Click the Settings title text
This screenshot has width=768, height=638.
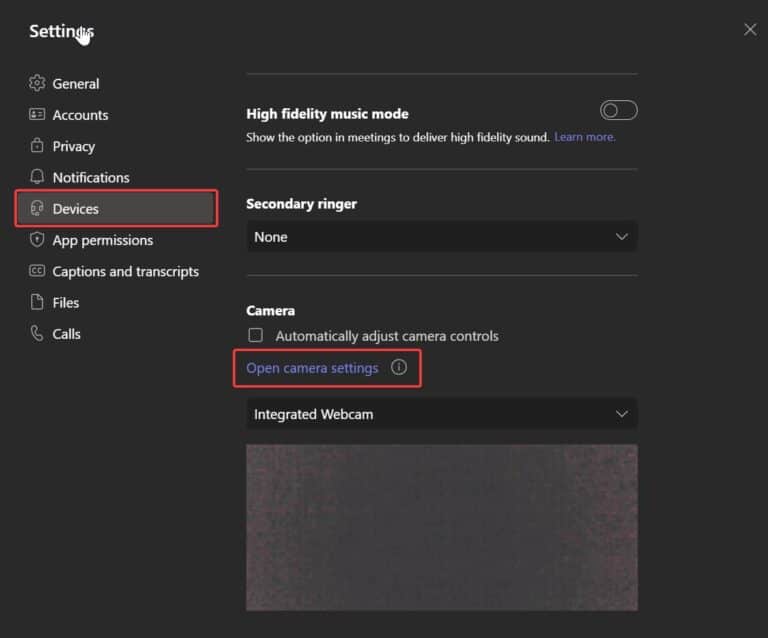click(61, 31)
